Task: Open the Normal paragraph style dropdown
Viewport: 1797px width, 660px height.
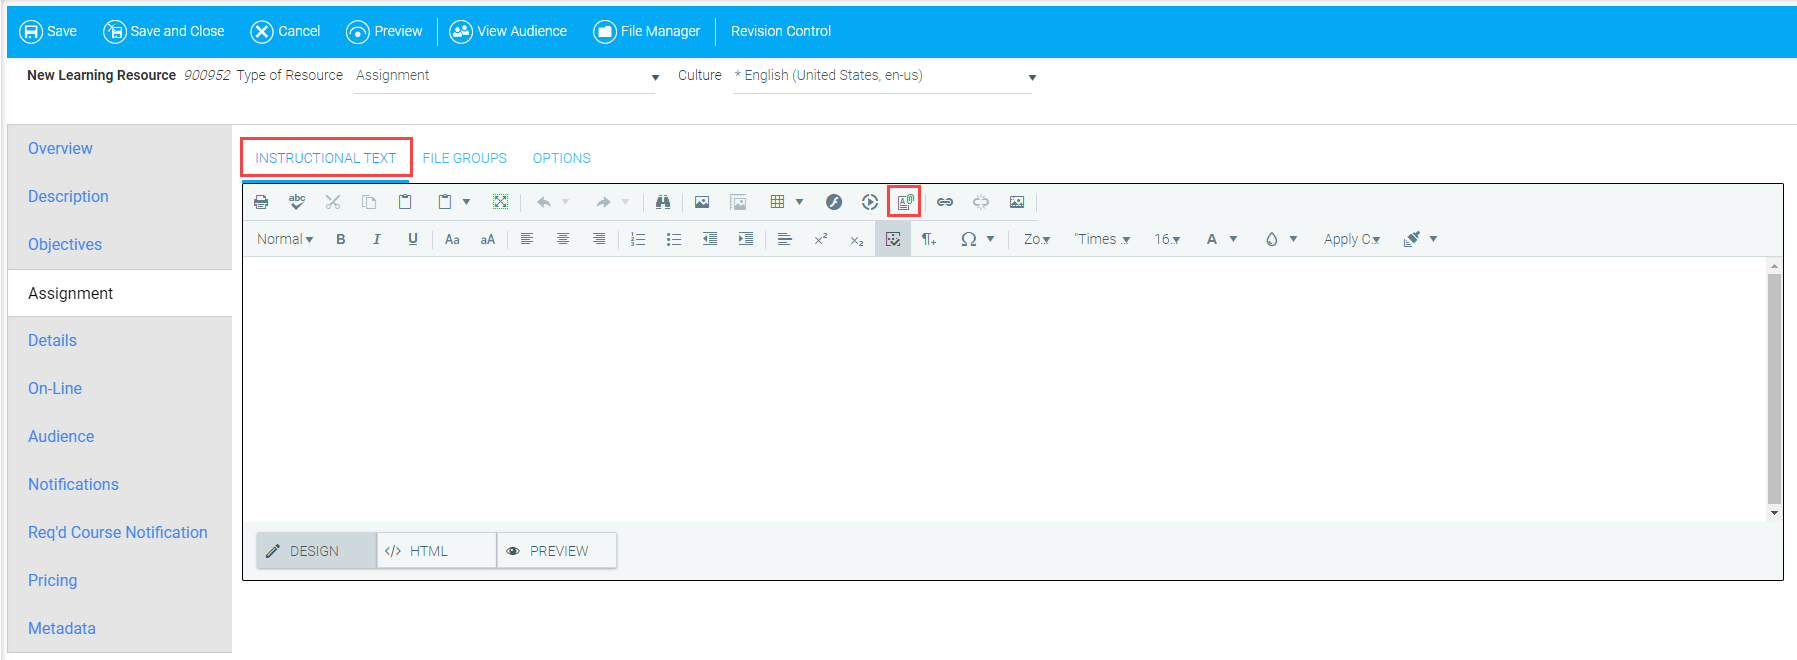Action: (285, 239)
